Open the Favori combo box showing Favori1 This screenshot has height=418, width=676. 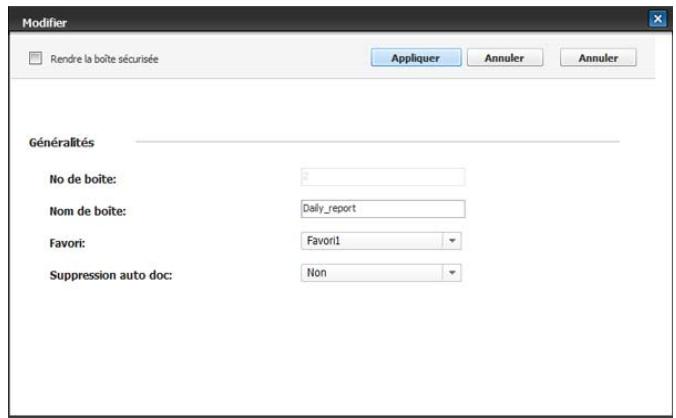[368, 241]
